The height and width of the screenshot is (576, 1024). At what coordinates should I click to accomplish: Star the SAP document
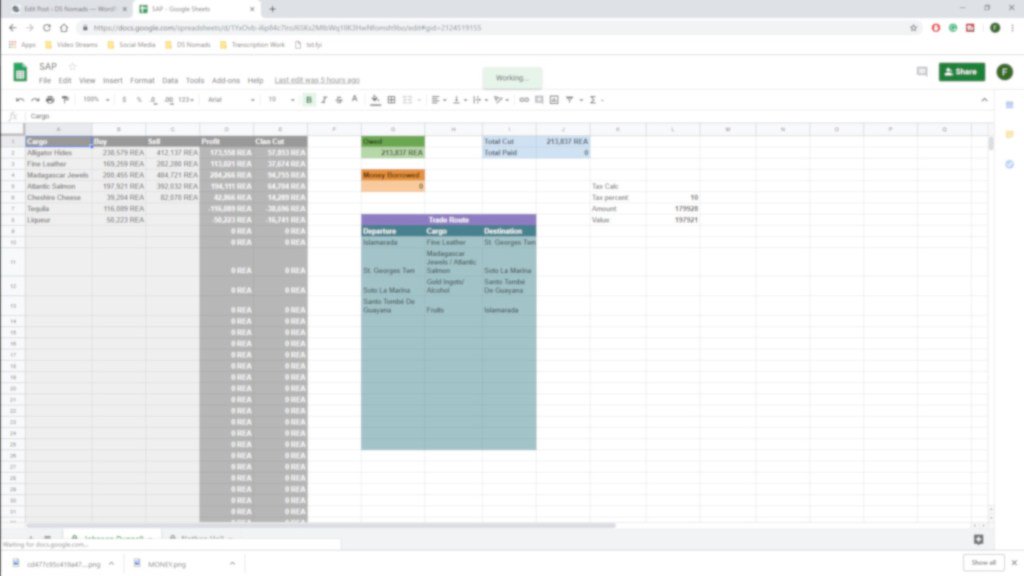(x=72, y=67)
